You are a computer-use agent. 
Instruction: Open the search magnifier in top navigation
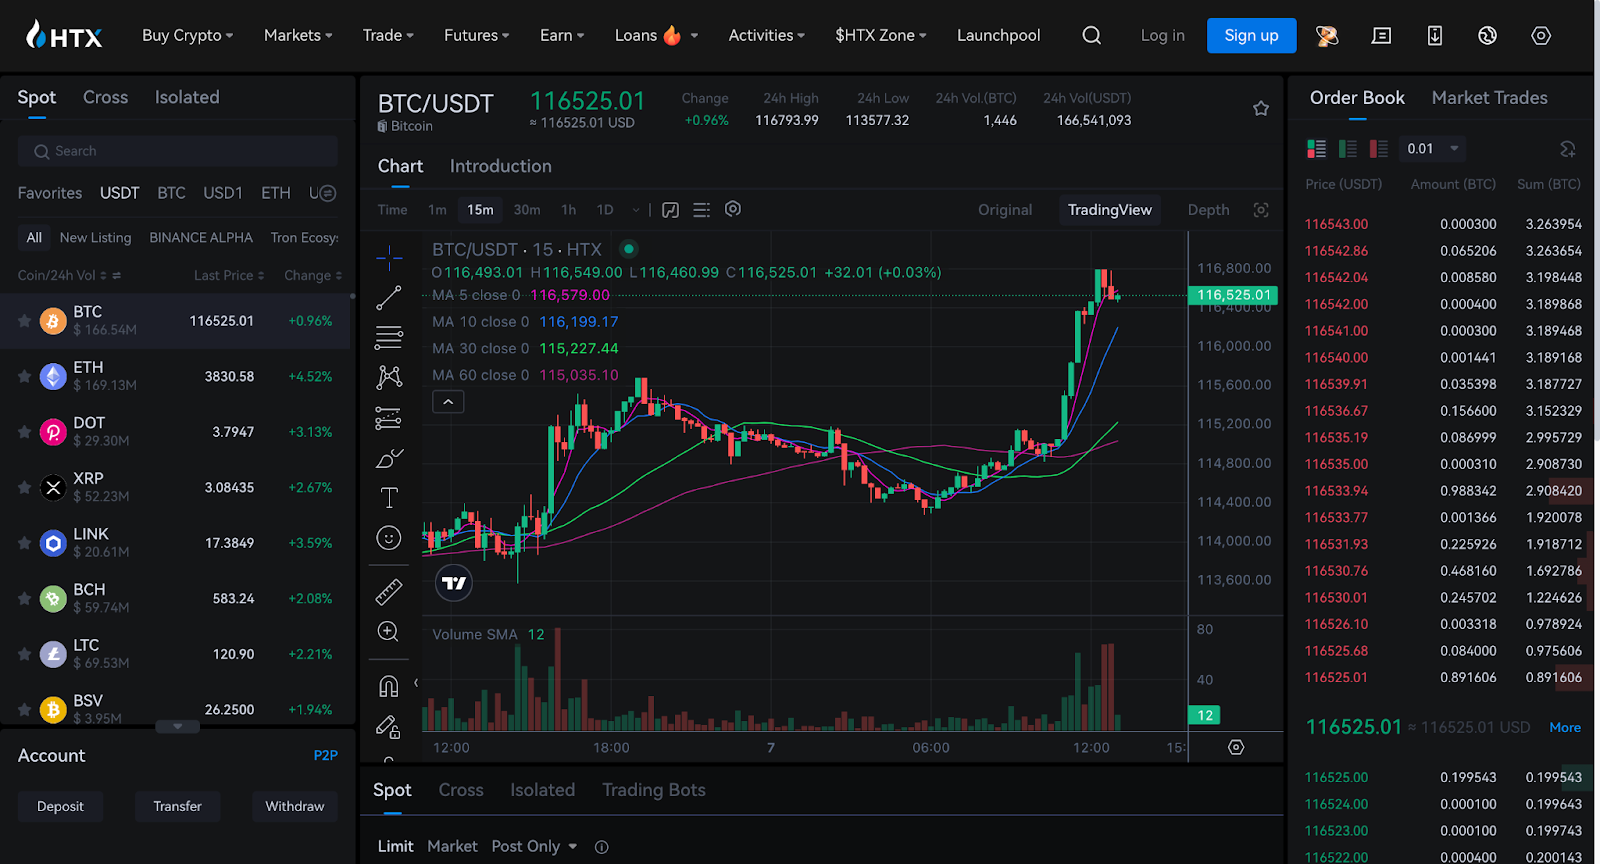click(x=1091, y=35)
